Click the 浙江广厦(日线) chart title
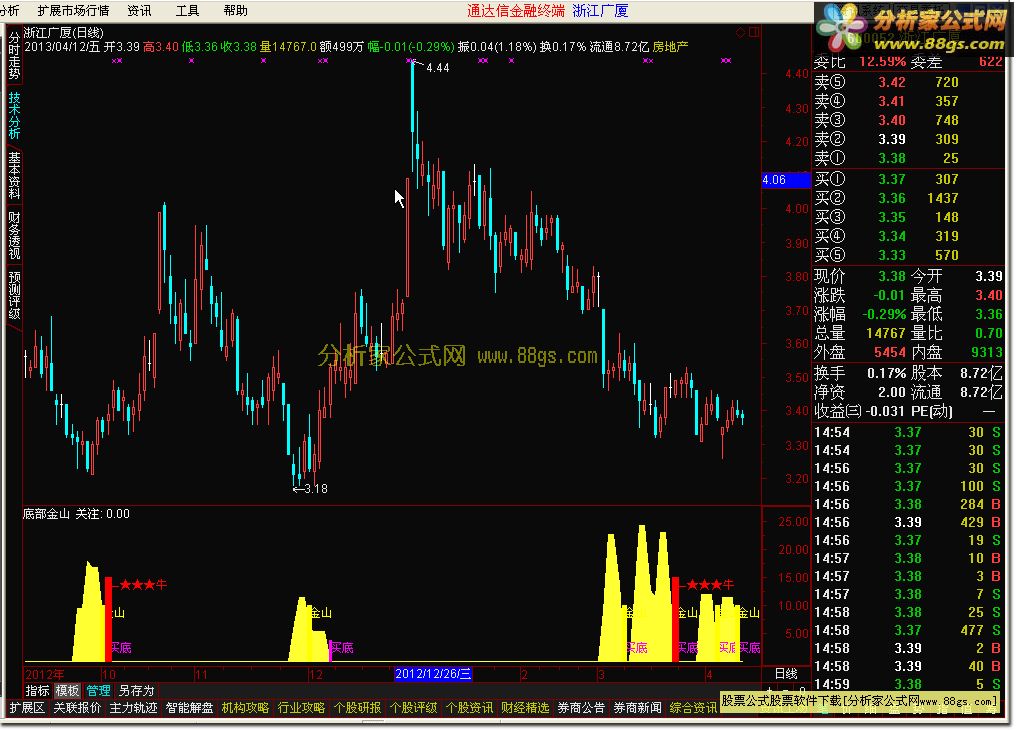The height and width of the screenshot is (730, 1016). point(64,32)
